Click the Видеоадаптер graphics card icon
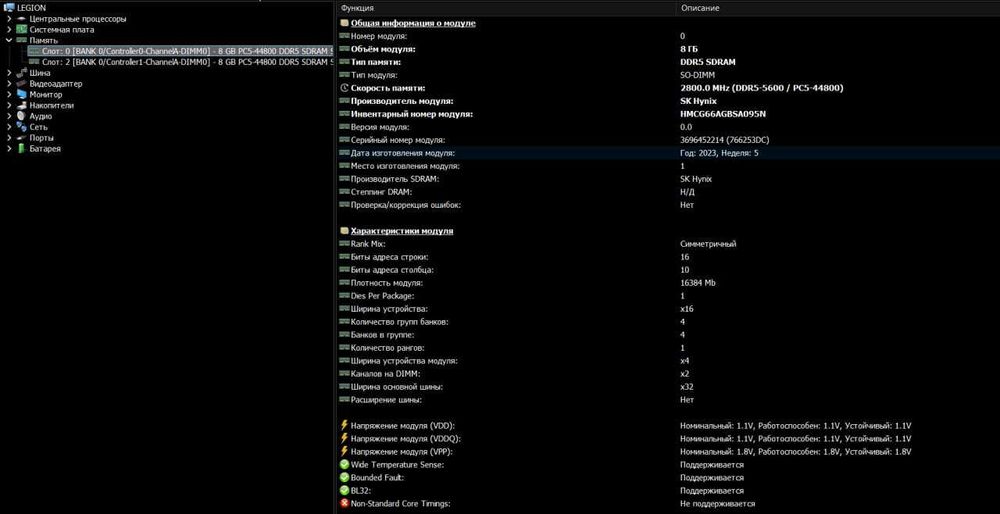The width and height of the screenshot is (1000, 514). [21, 84]
